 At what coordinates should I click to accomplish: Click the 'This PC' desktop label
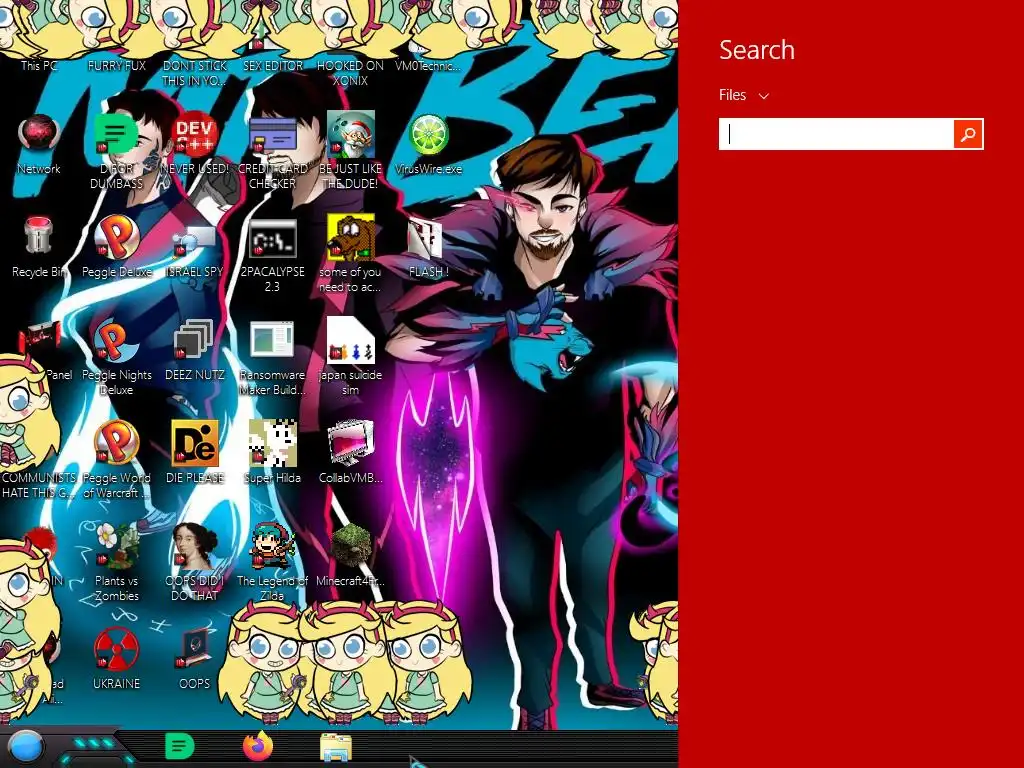pyautogui.click(x=39, y=66)
